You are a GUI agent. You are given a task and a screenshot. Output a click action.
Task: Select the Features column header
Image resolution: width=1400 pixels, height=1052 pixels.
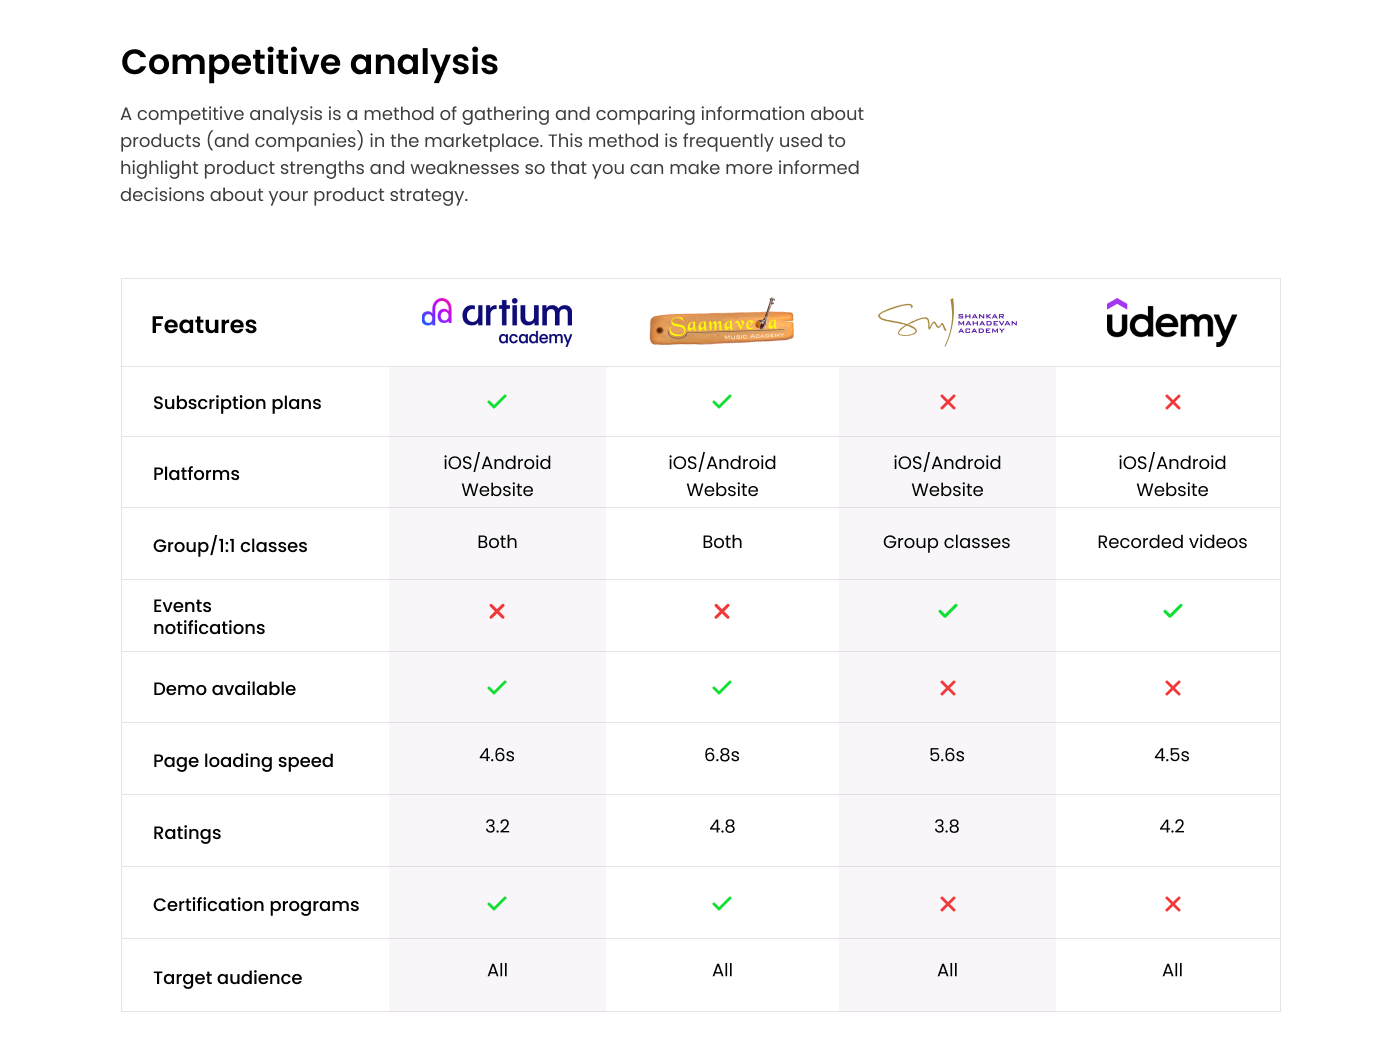point(204,325)
